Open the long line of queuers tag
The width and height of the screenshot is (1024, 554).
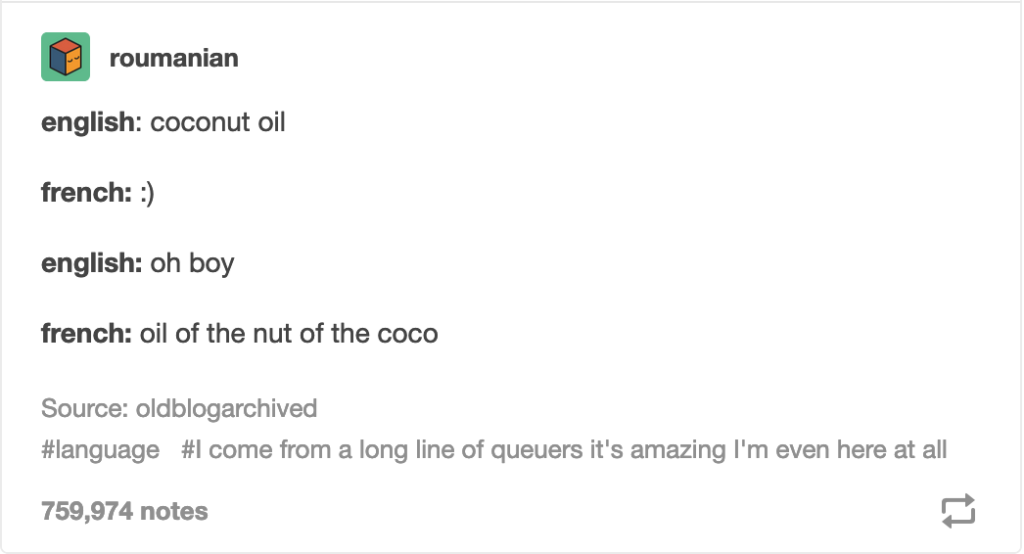[x=564, y=450]
